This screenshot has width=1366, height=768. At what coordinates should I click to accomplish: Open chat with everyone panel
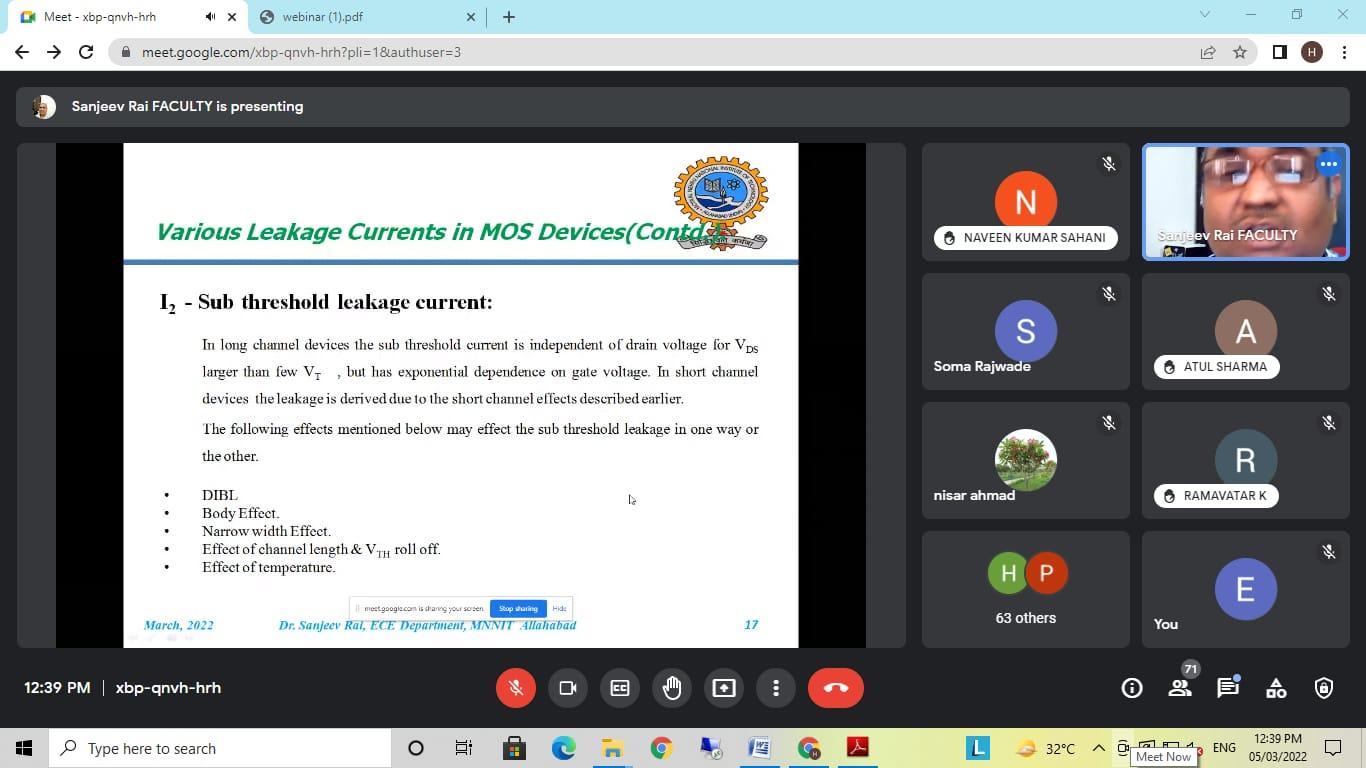[x=1228, y=688]
